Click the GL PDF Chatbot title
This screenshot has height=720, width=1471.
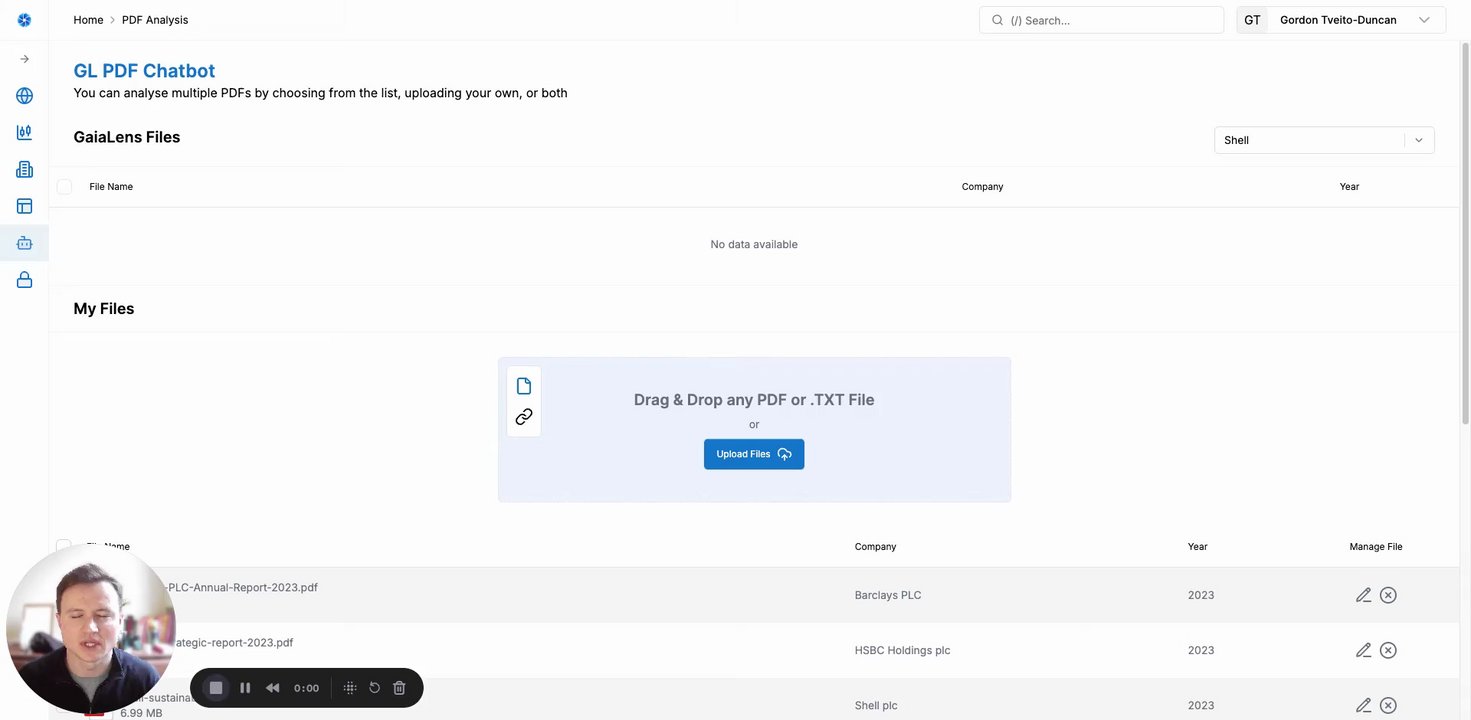click(x=144, y=71)
